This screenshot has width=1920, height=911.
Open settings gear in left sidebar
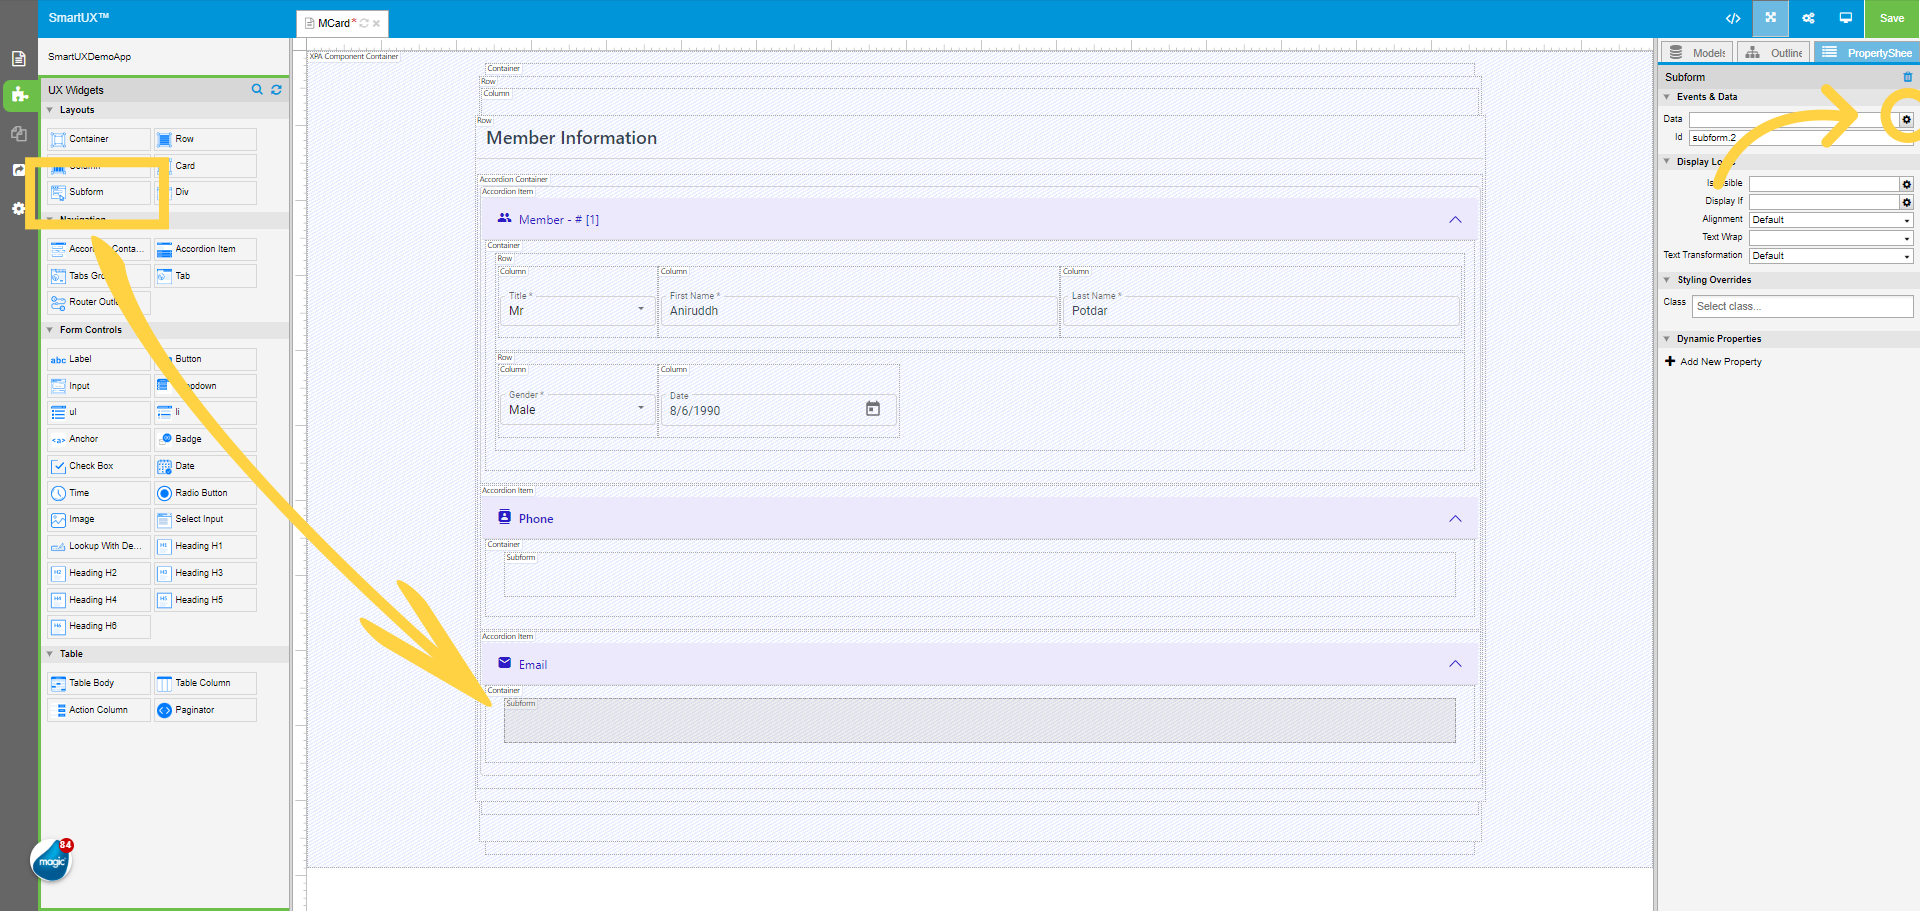[18, 209]
